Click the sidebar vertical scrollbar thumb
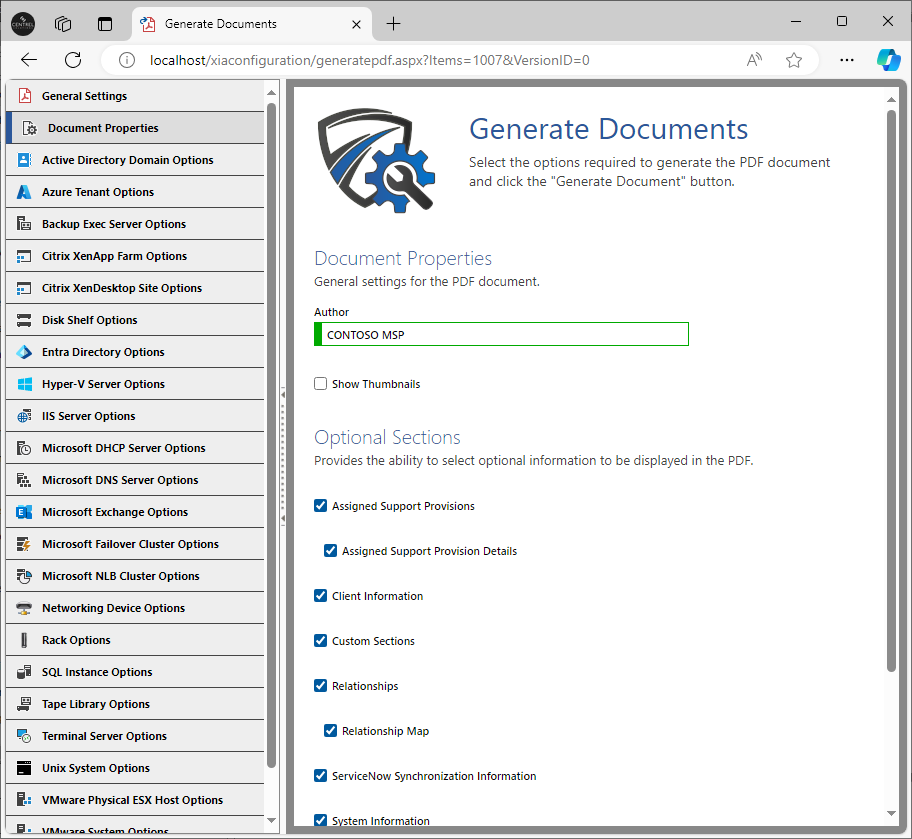This screenshot has width=912, height=839. pos(271,435)
